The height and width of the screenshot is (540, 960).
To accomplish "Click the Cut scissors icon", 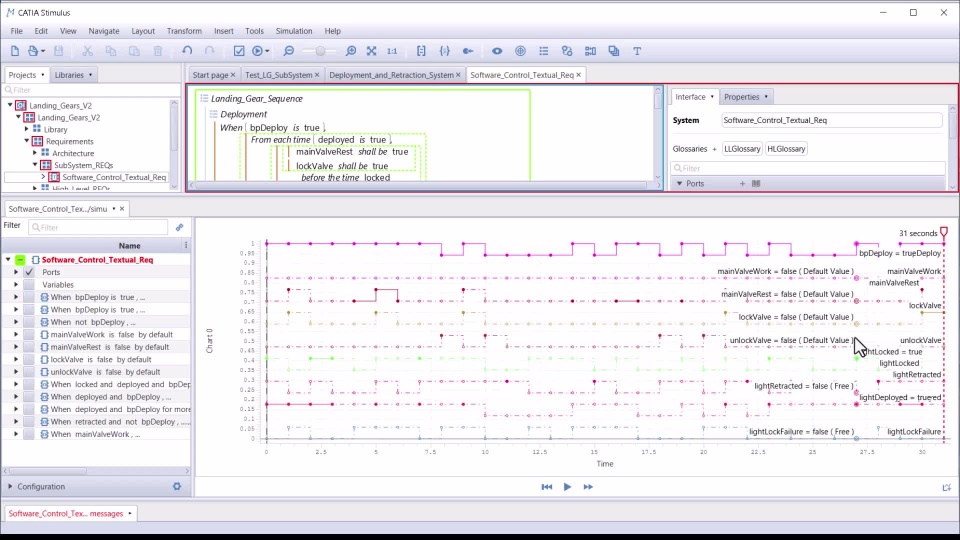I will pos(88,51).
